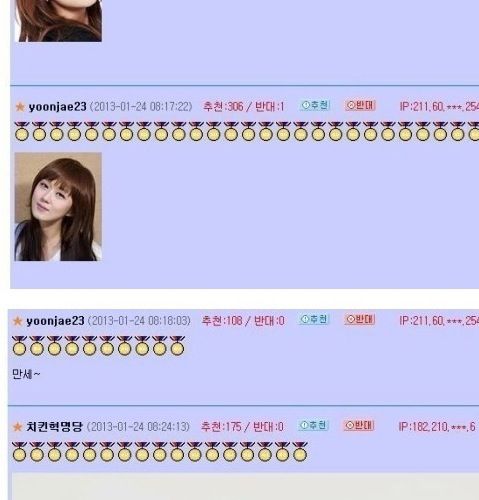The width and height of the screenshot is (479, 500).
Task: Click first medal in 08:17:22 comment row
Action: pyautogui.click(x=22, y=131)
